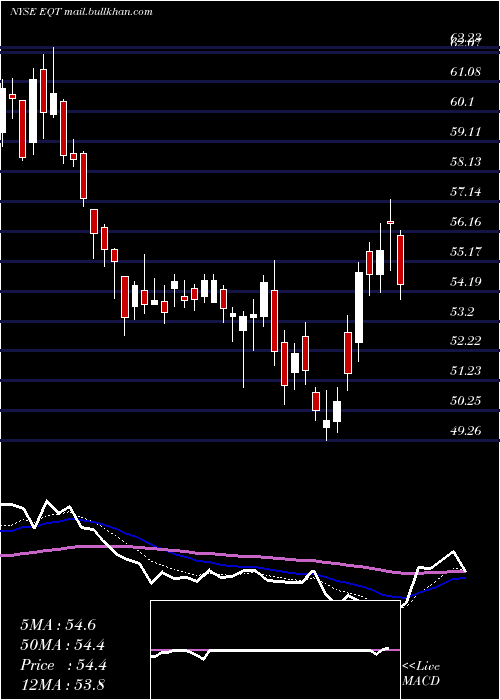Select the 50.25 price axis label
The image size is (500, 700).
466,400
